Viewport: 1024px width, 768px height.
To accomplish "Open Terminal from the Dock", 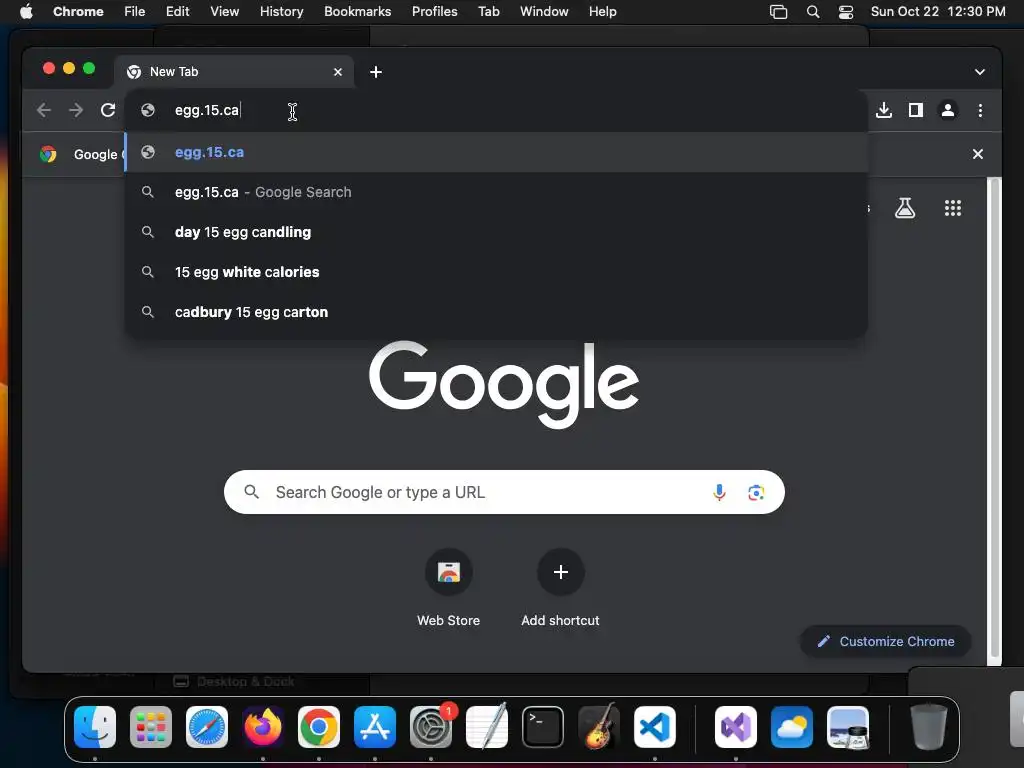I will 543,727.
